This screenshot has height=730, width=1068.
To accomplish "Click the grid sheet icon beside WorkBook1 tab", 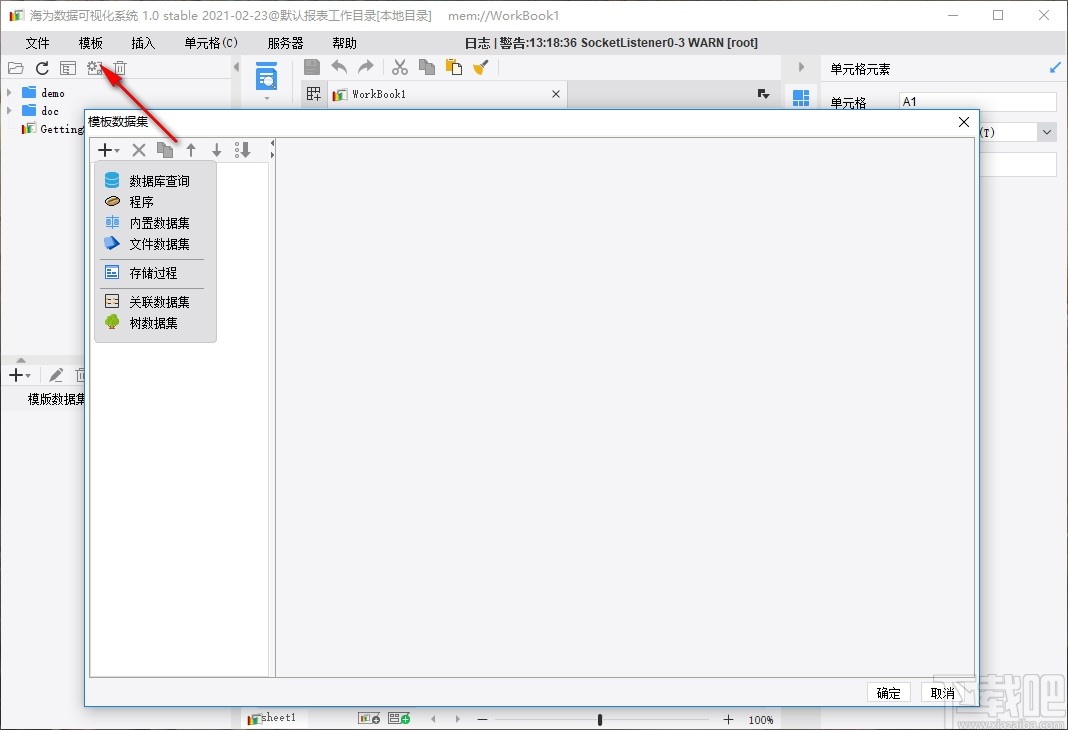I will 314,94.
